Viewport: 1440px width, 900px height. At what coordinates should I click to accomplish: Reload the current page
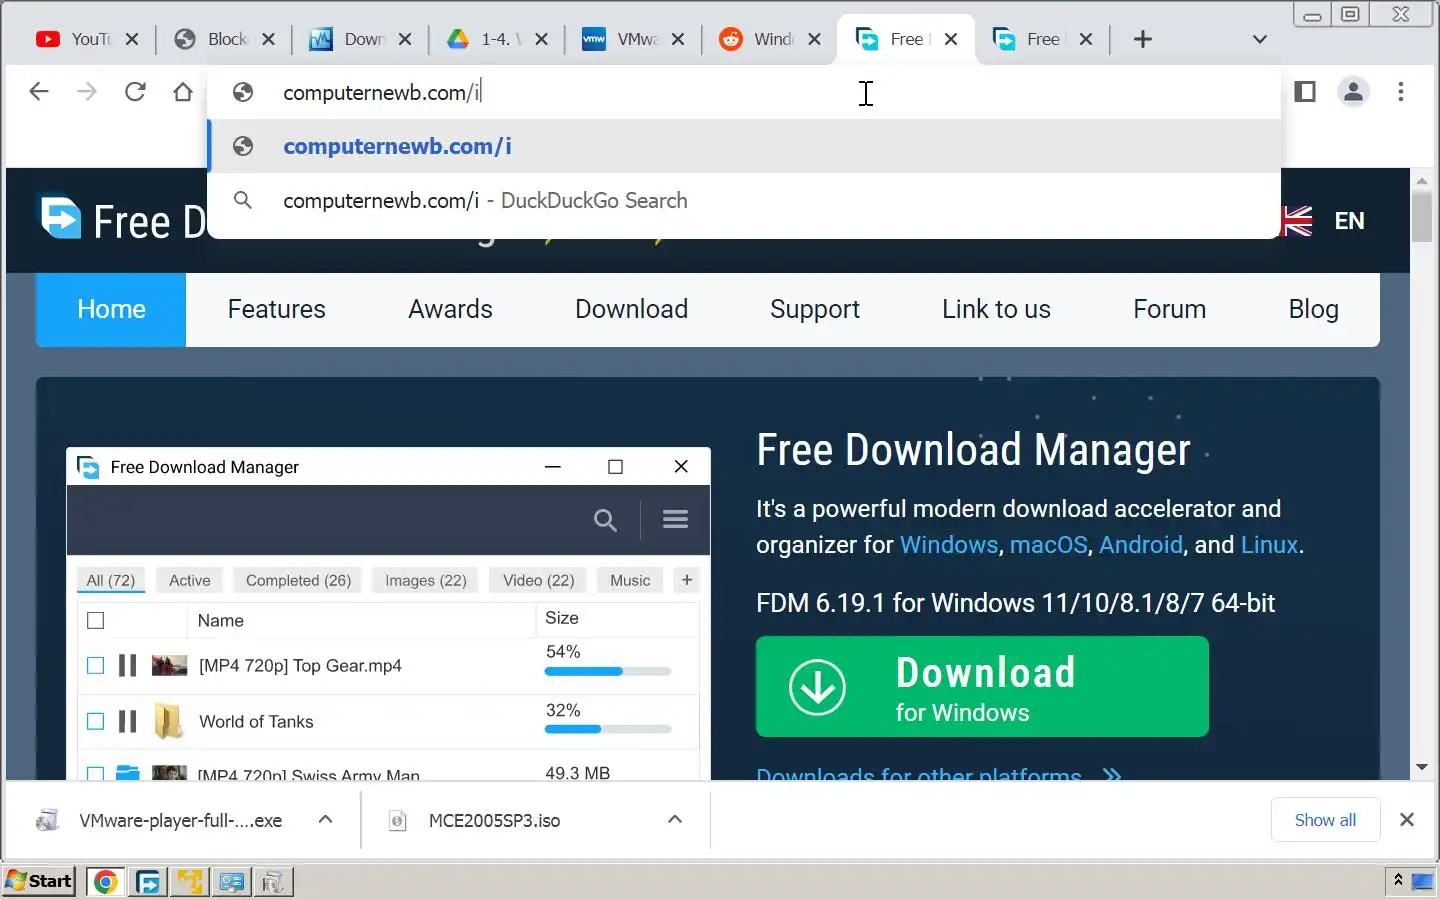[135, 92]
